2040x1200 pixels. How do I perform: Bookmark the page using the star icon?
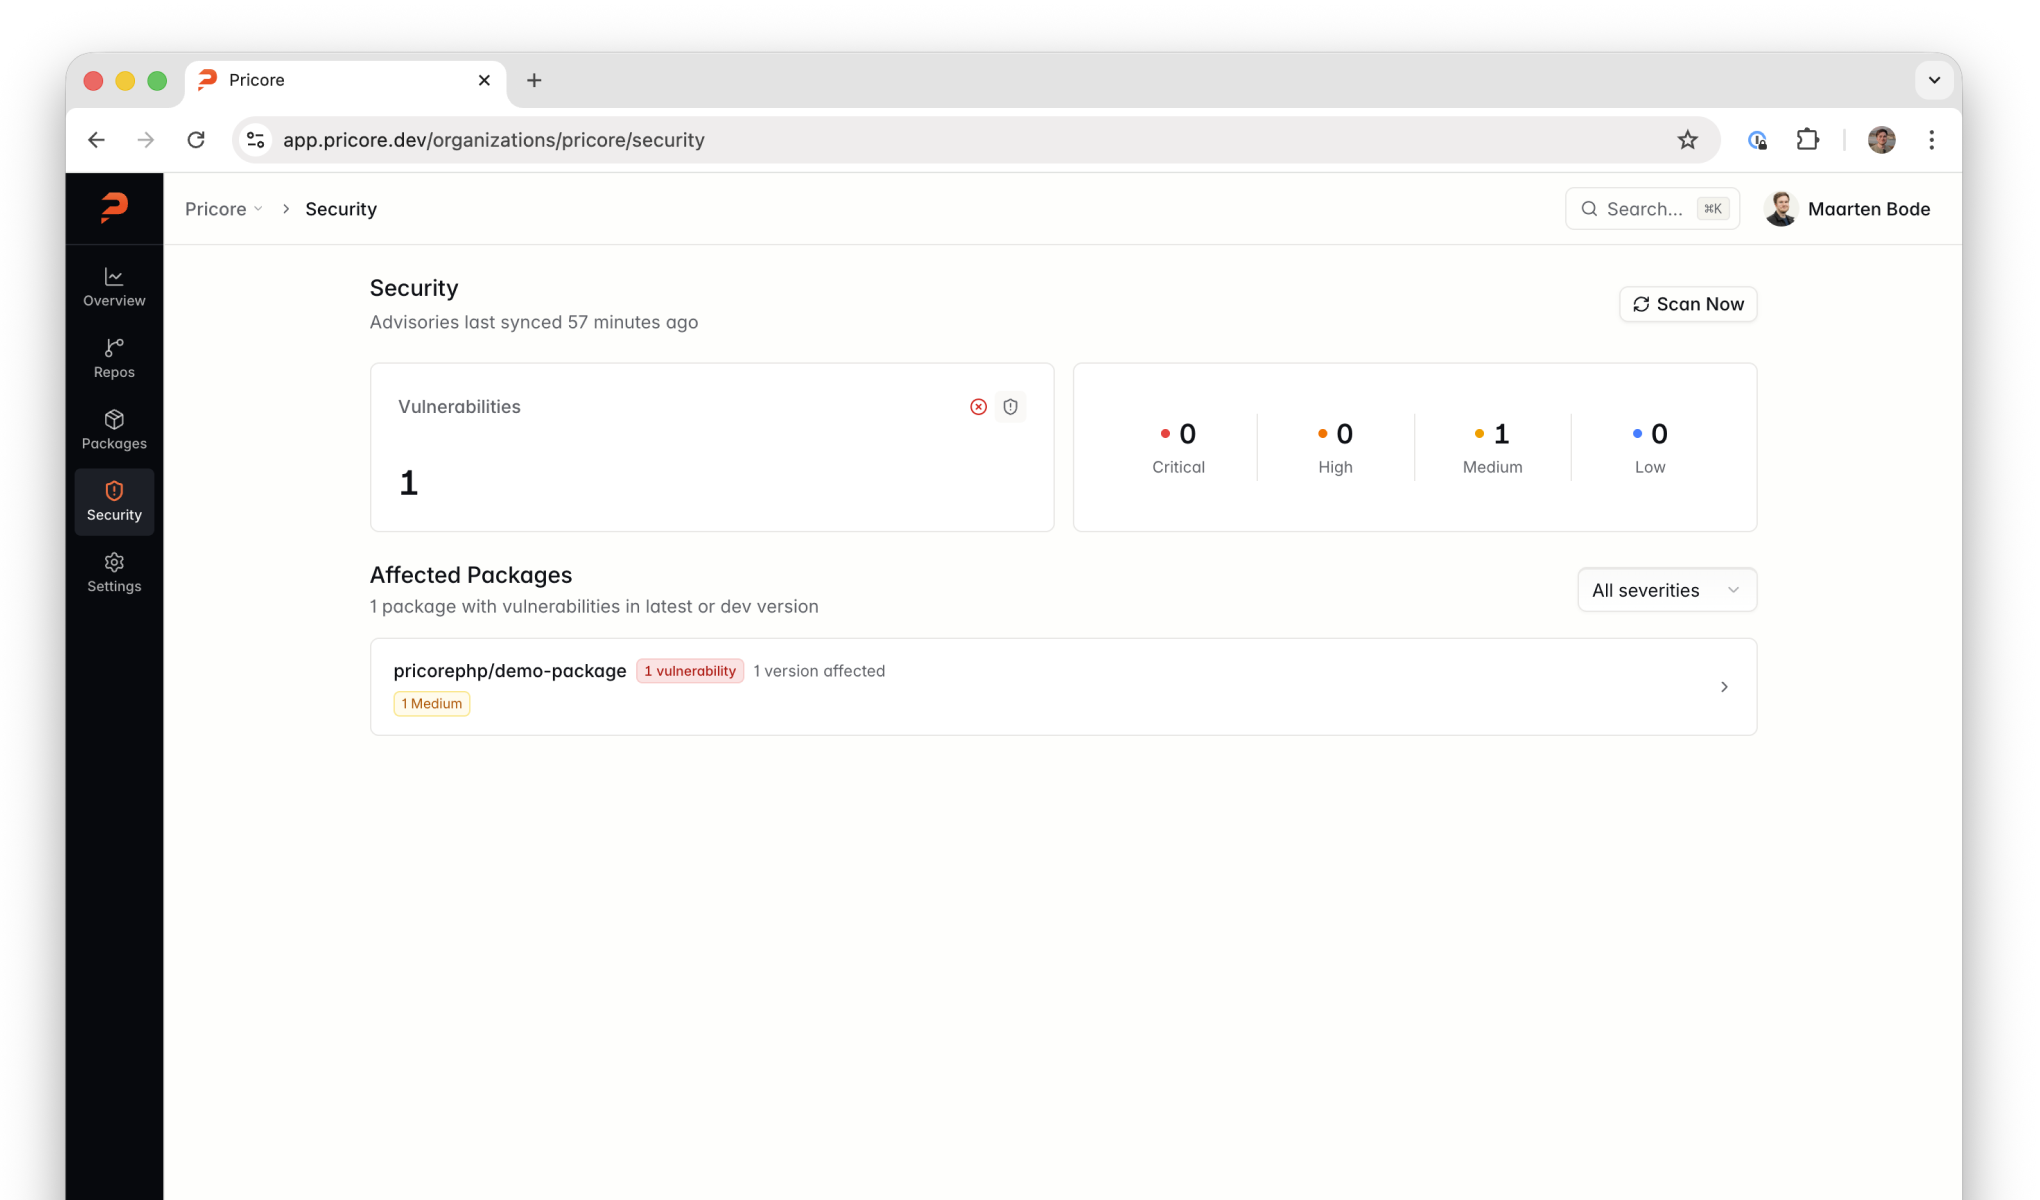1688,139
